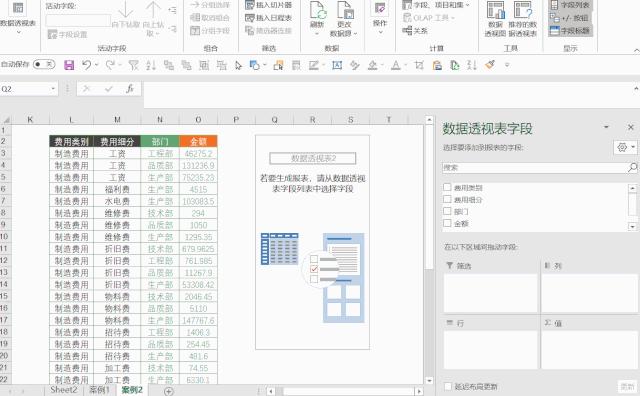Open the pivot fields pane options arrow
The height and width of the screenshot is (396, 640).
tap(606, 127)
